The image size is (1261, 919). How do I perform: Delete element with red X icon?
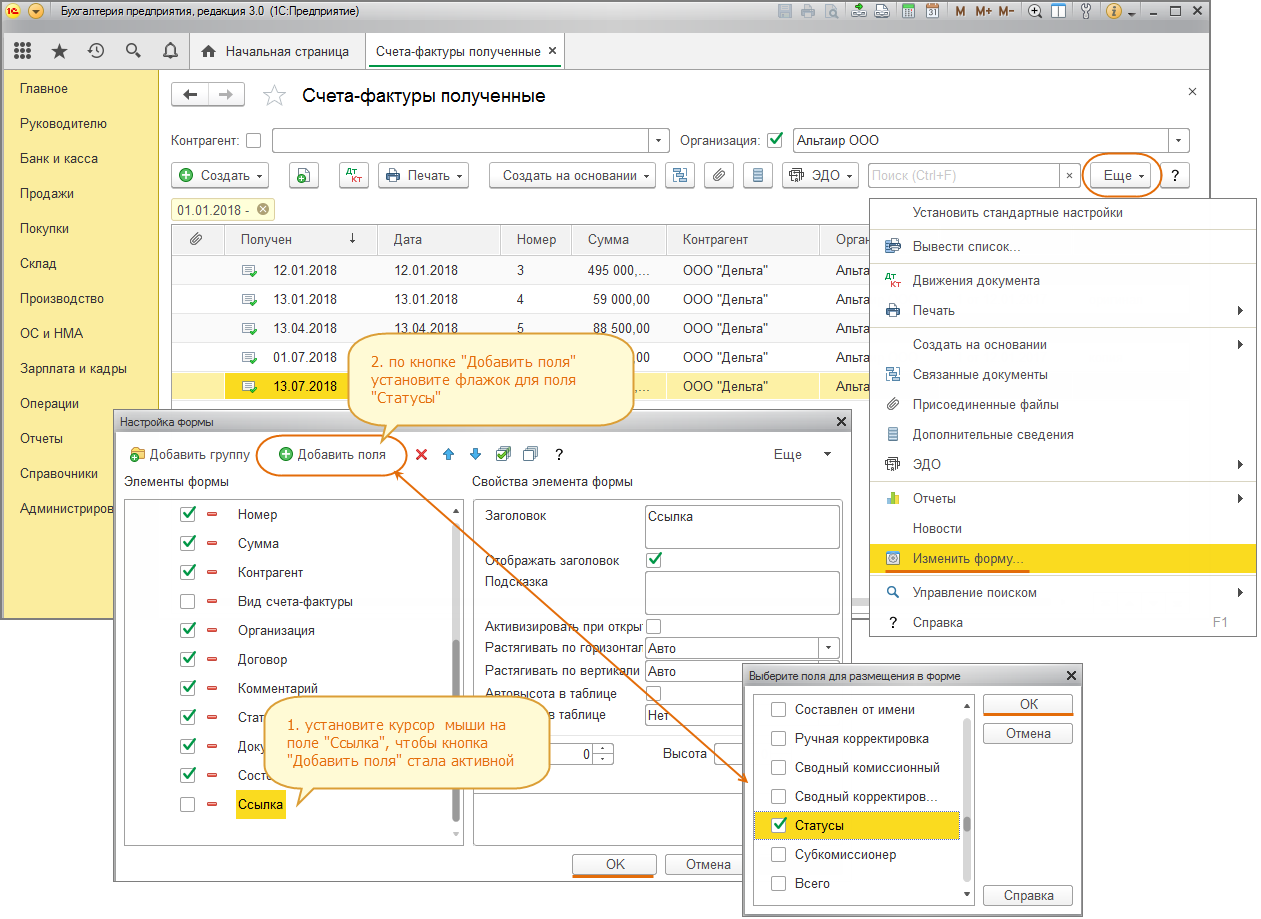click(422, 454)
